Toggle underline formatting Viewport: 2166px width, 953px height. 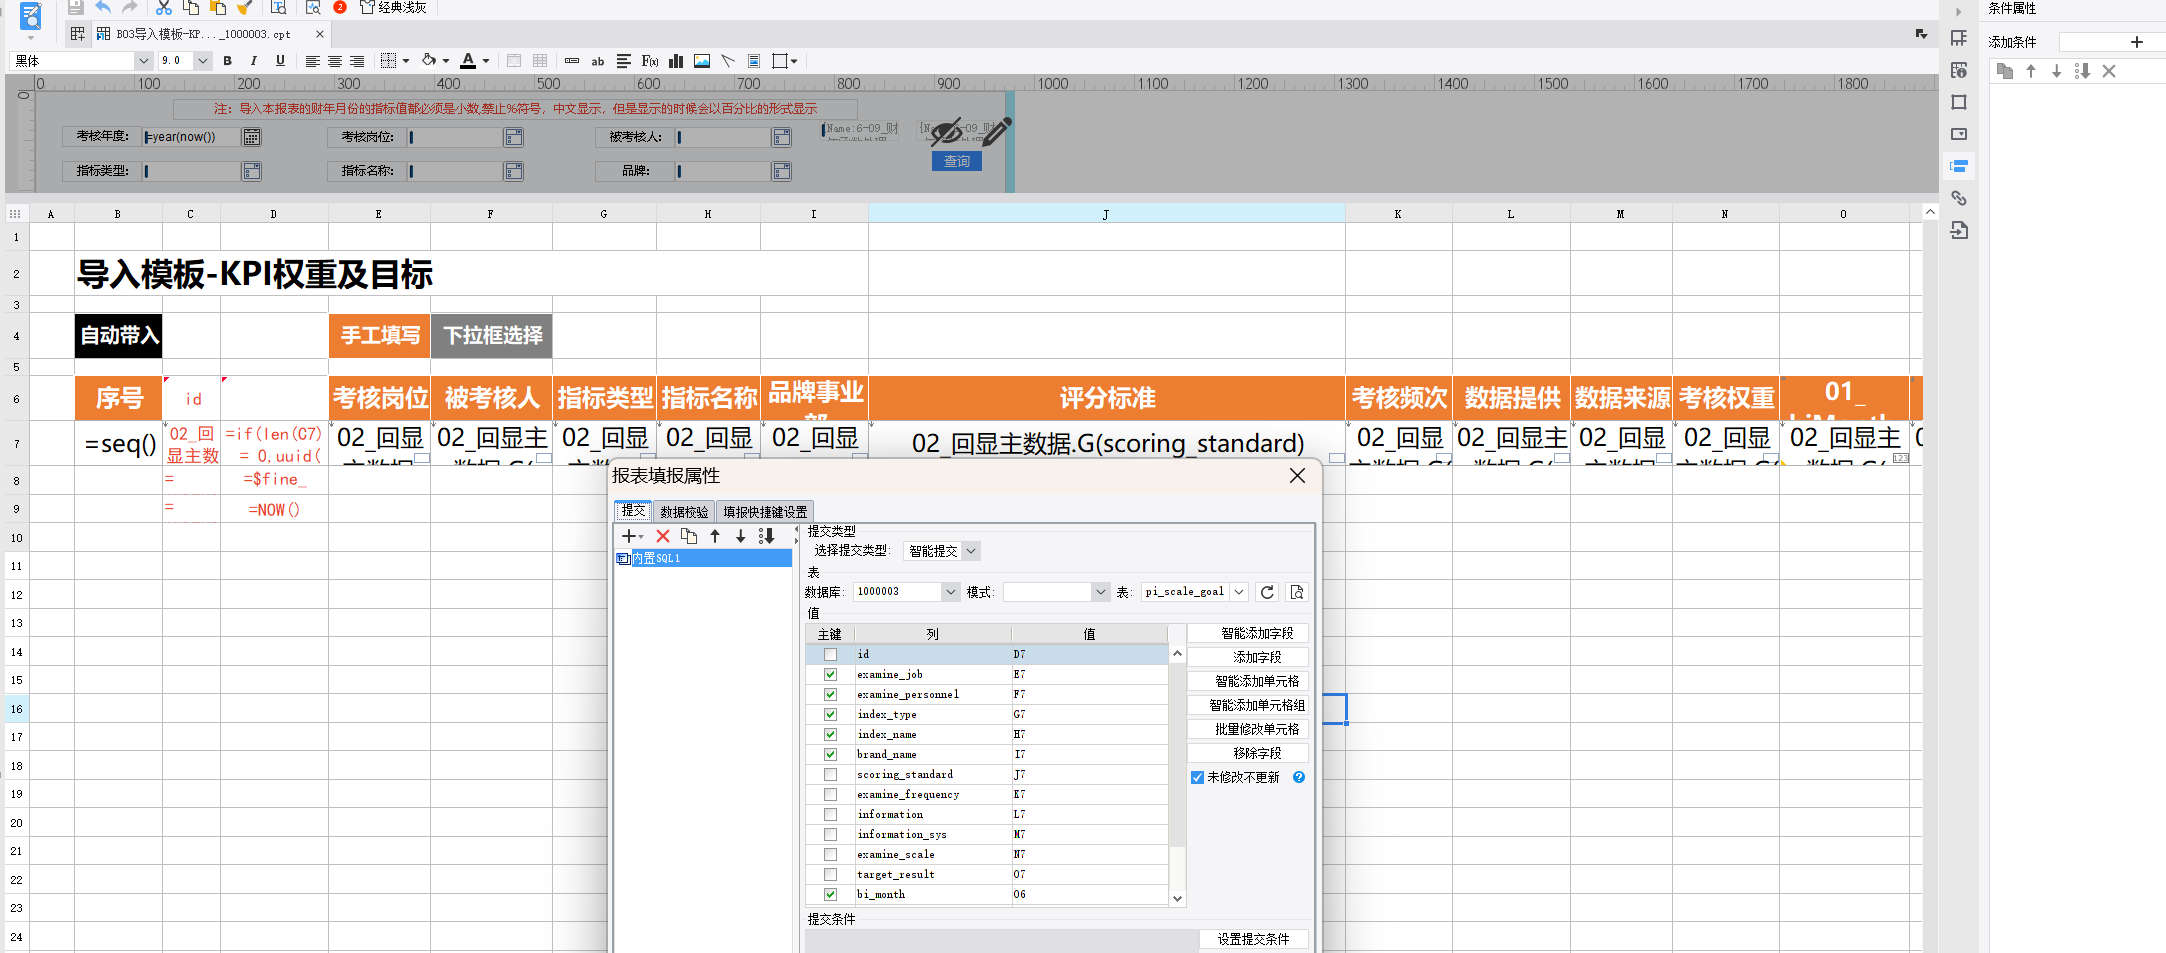tap(280, 61)
